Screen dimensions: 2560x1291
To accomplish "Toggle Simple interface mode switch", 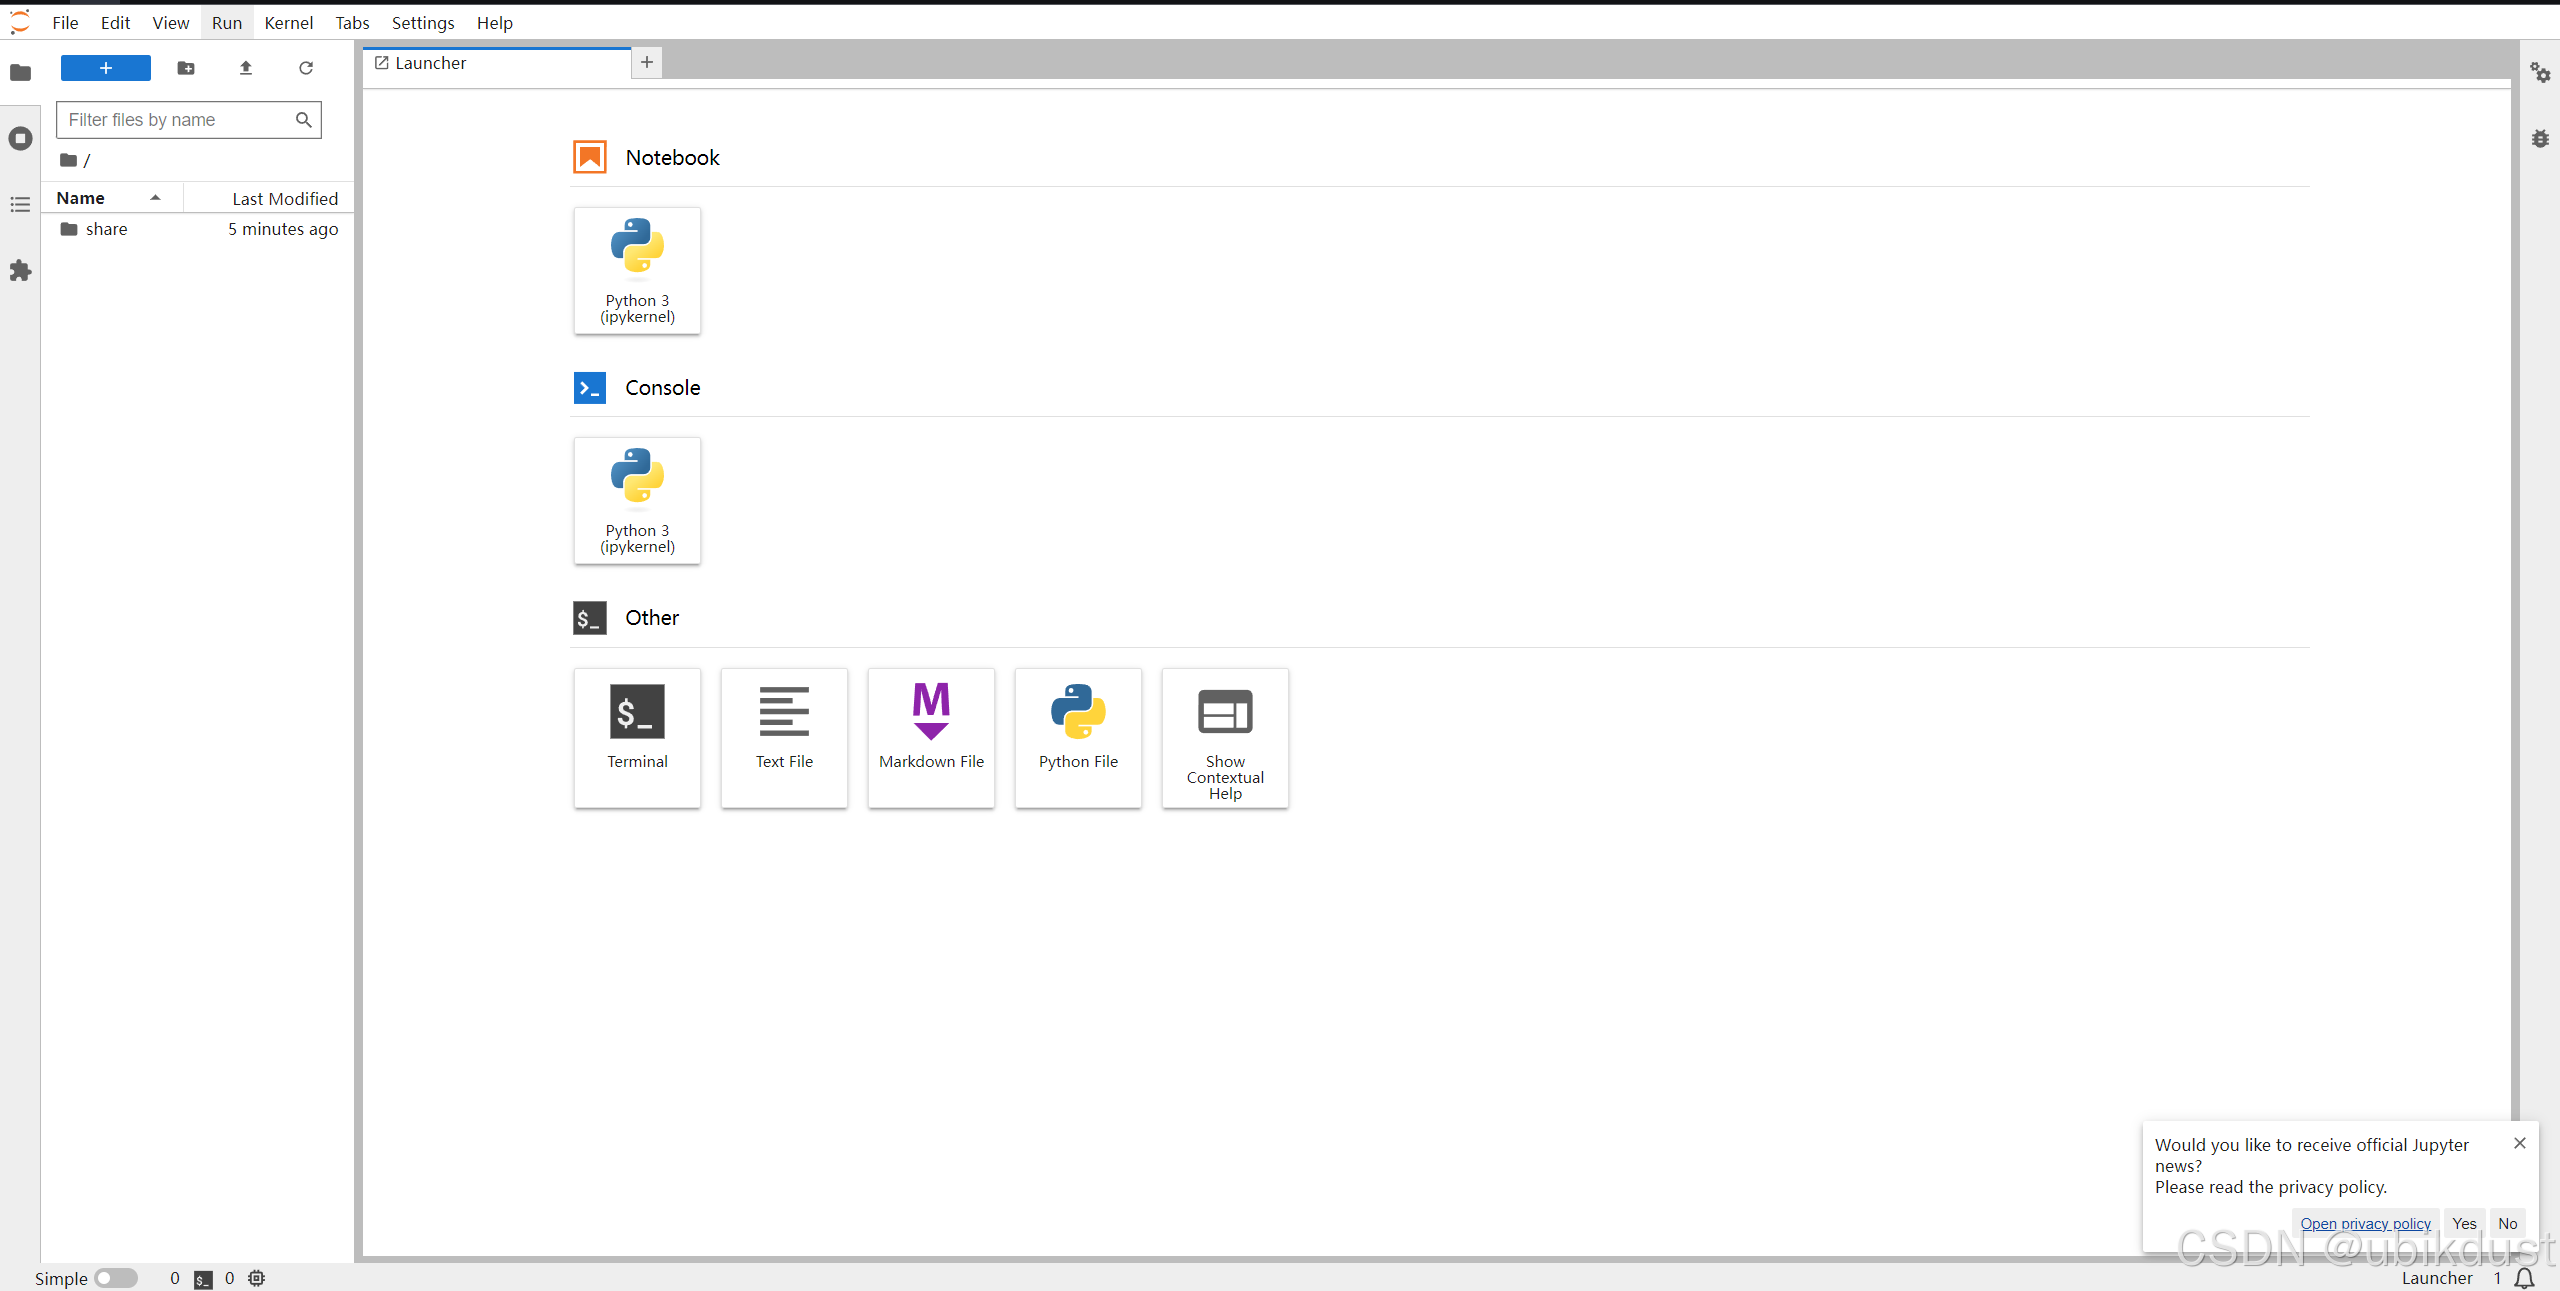I will (x=116, y=1278).
